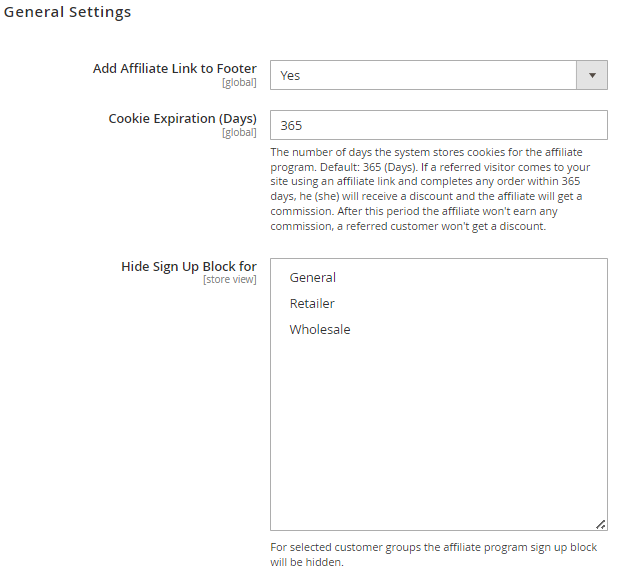
Task: Select General in the Hide Sign Up Block list
Action: coord(313,278)
